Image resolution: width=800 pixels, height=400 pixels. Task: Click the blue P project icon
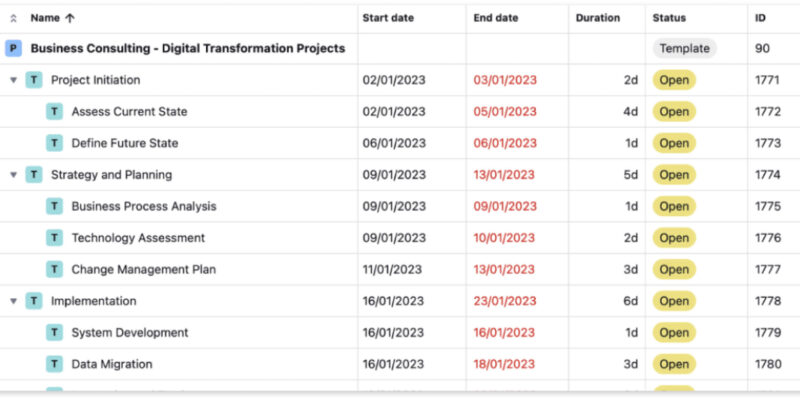[x=13, y=48]
